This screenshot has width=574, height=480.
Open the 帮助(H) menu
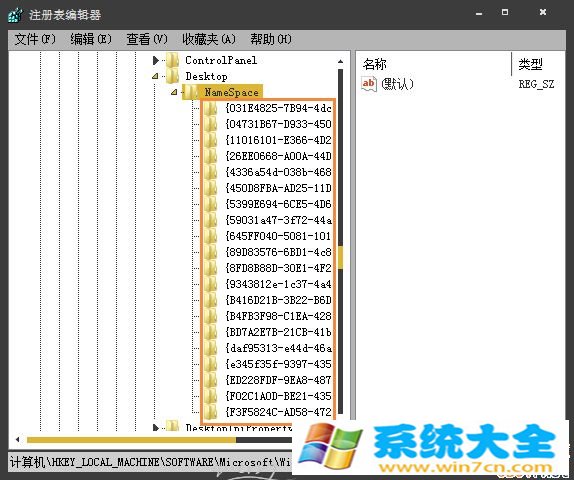pos(271,39)
